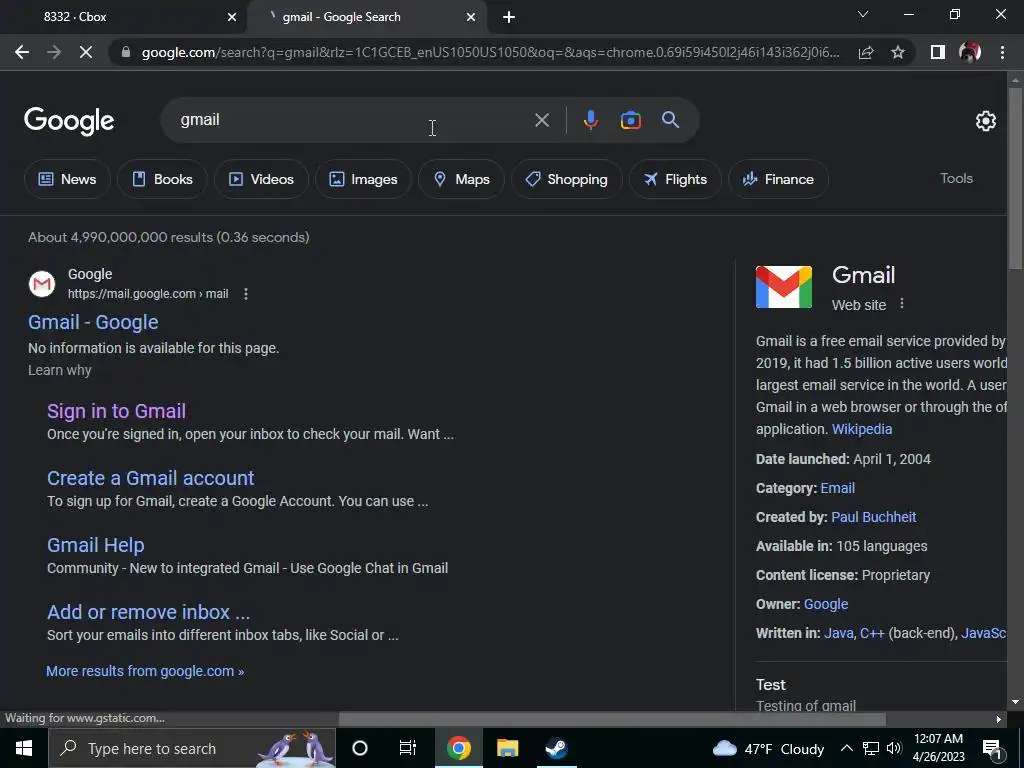This screenshot has height=768, width=1024.
Task: Click the taskbar search box
Action: click(x=192, y=748)
